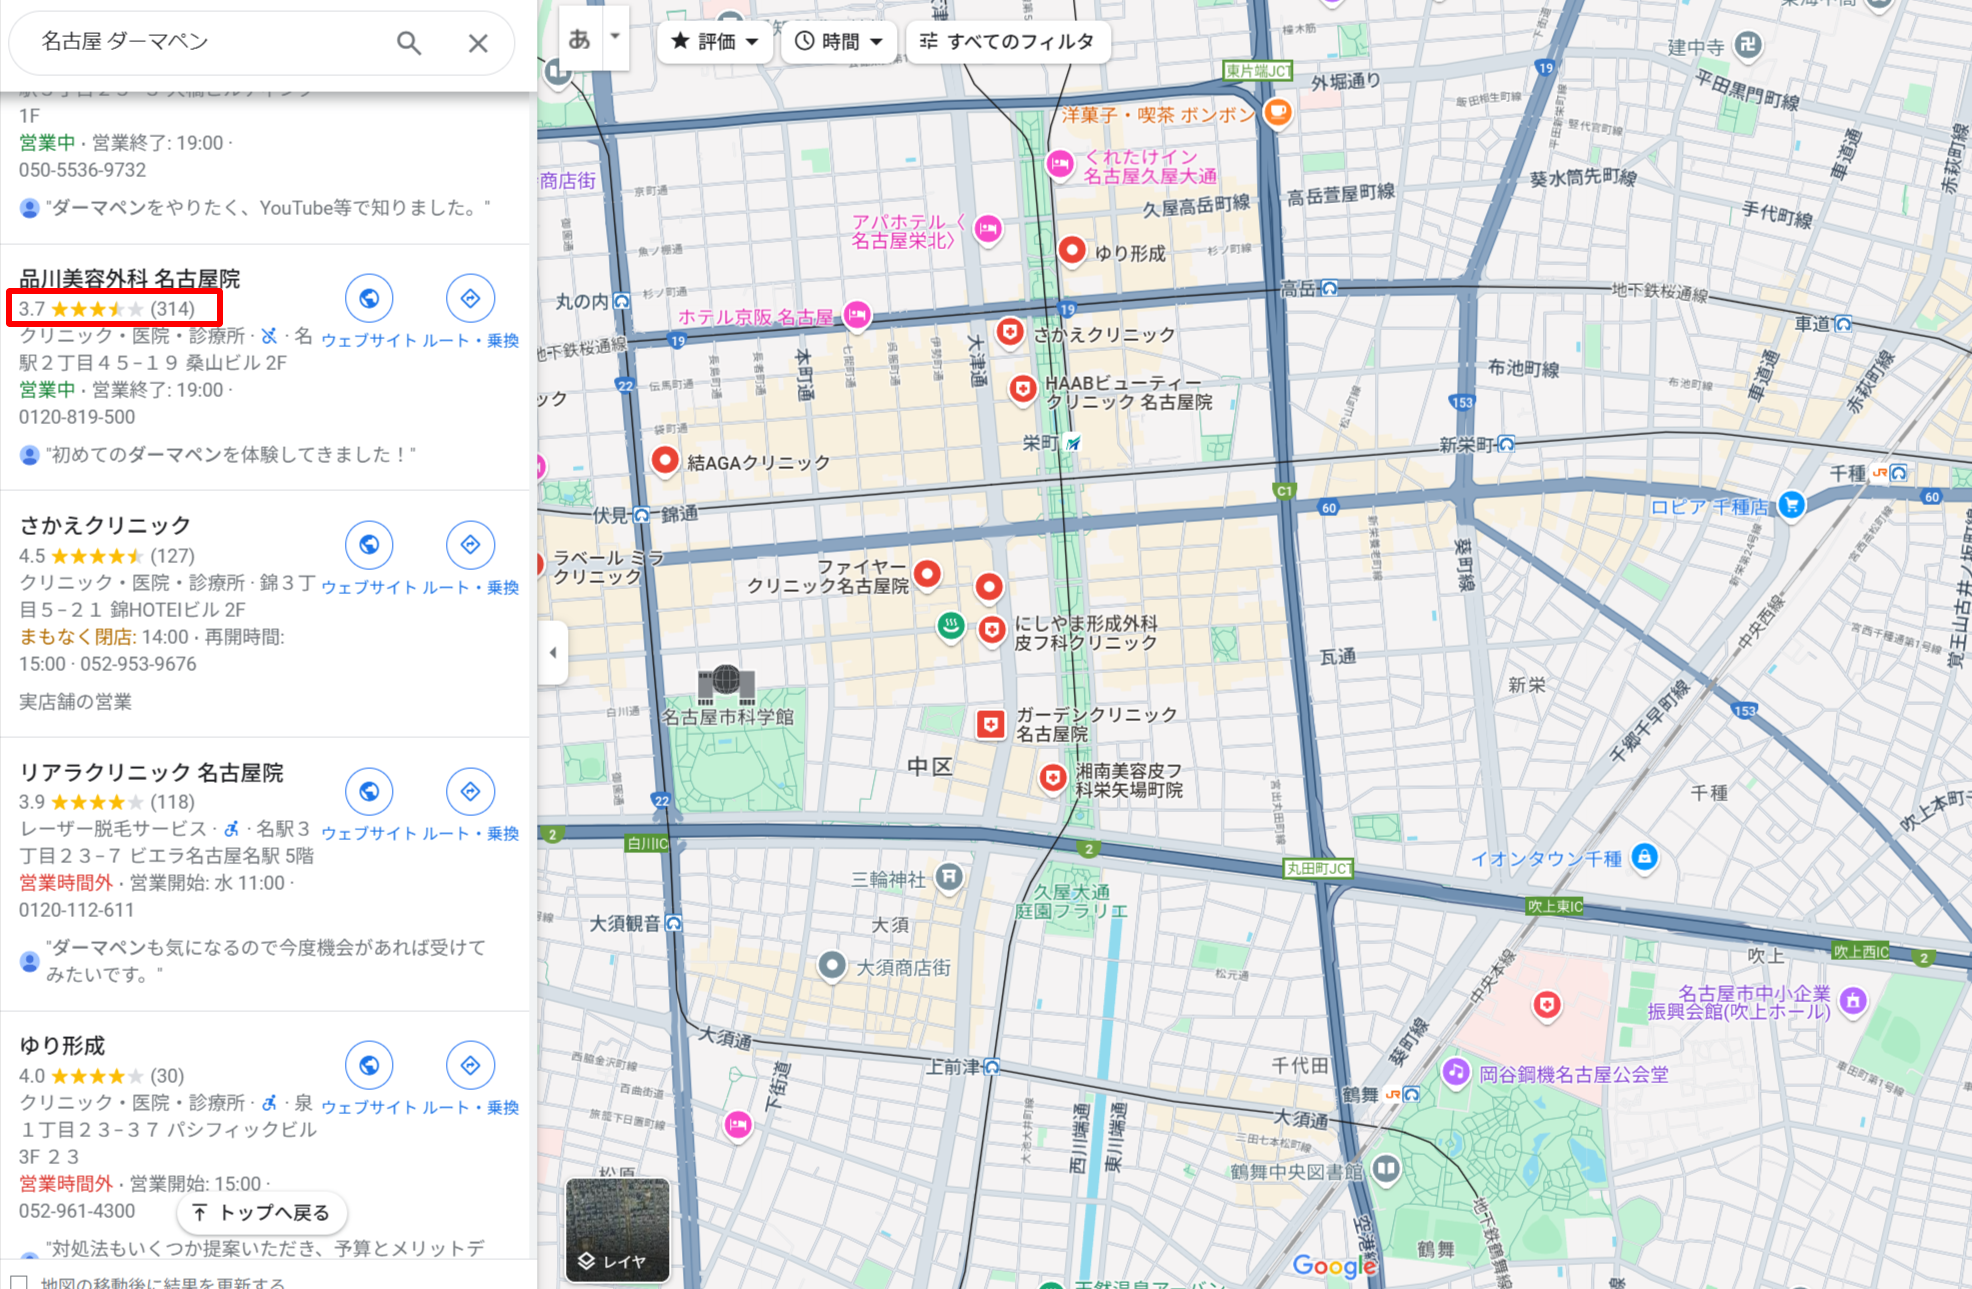This screenshot has width=1972, height=1289.
Task: Click the 初めてのダーマペンを体験してきました review snippet
Action: [x=231, y=455]
